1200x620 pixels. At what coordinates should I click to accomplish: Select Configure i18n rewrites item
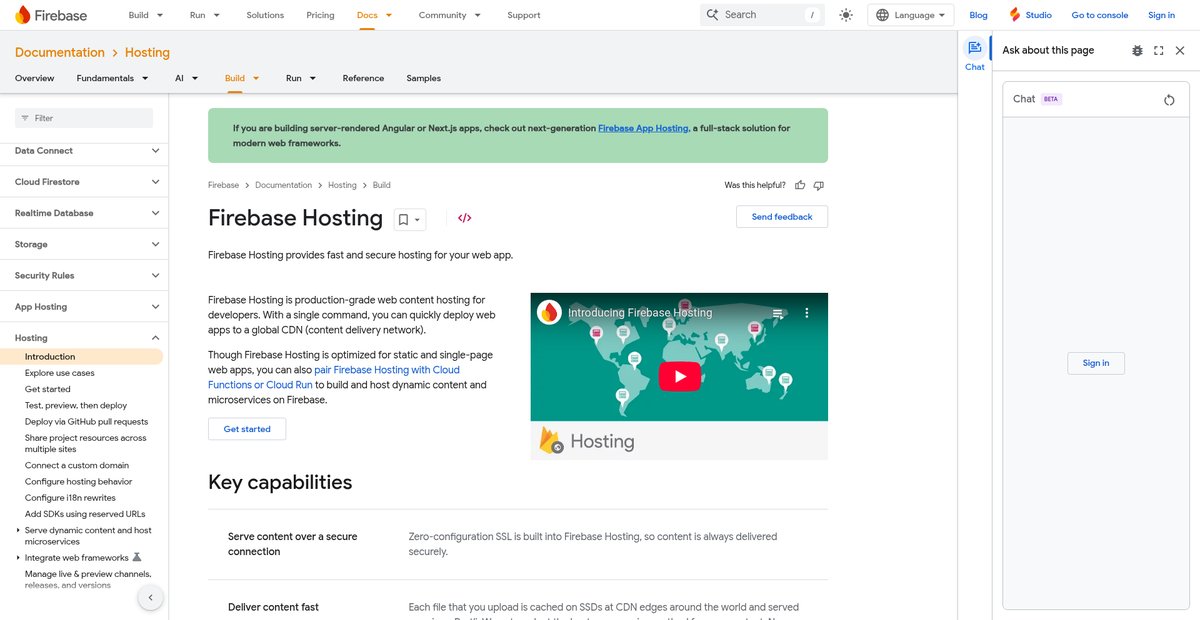pos(70,498)
